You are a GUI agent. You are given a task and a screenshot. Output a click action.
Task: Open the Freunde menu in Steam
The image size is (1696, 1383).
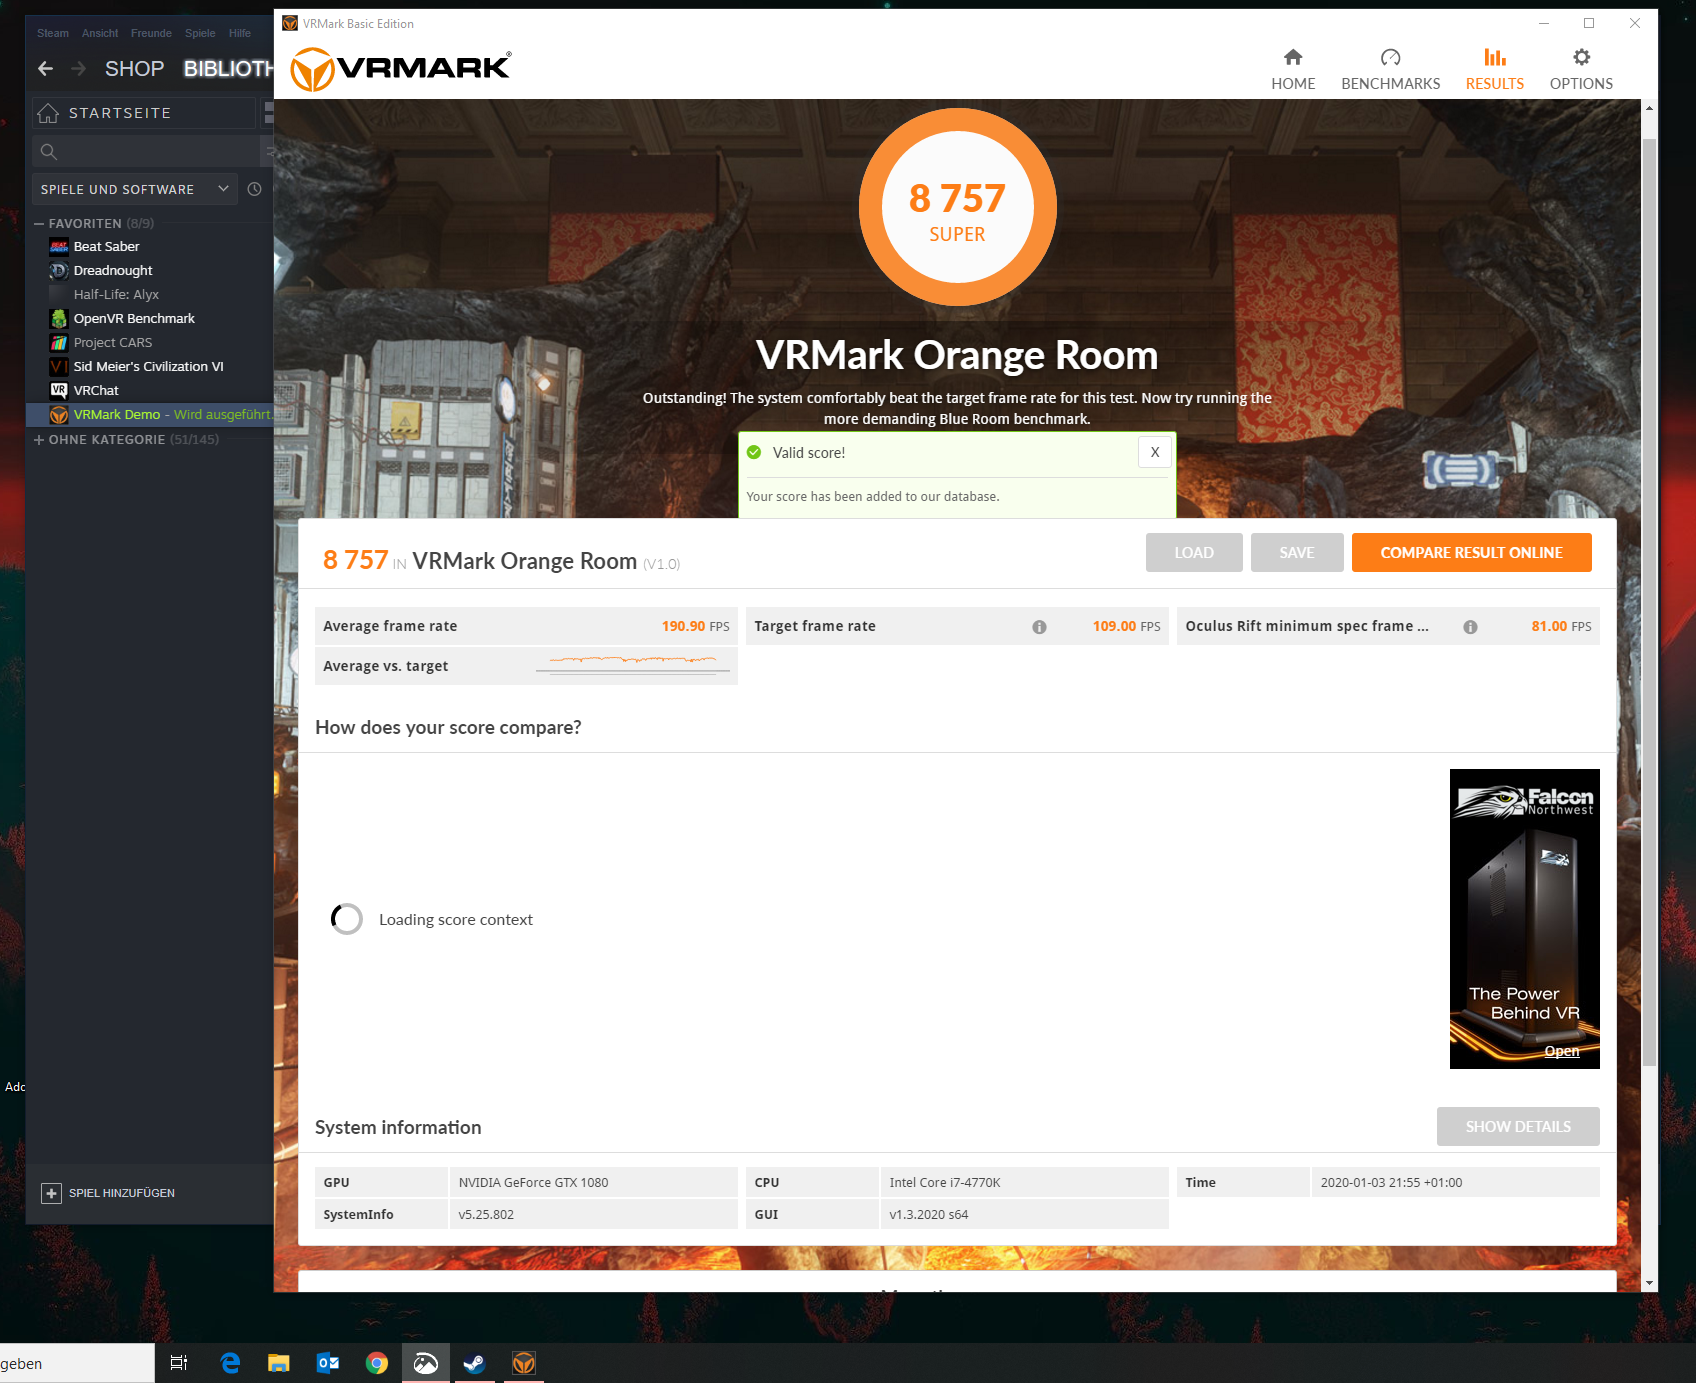[x=151, y=33]
